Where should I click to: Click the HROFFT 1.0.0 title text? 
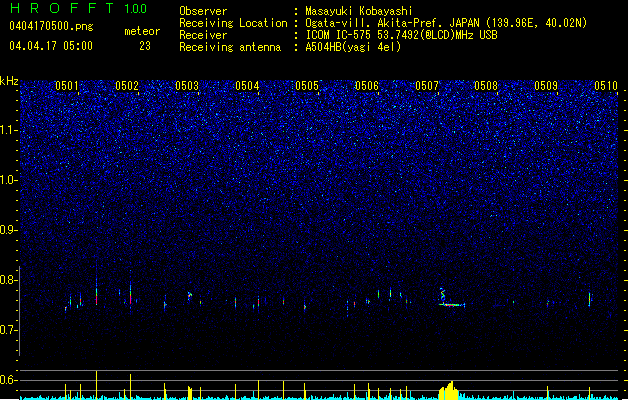coord(78,8)
